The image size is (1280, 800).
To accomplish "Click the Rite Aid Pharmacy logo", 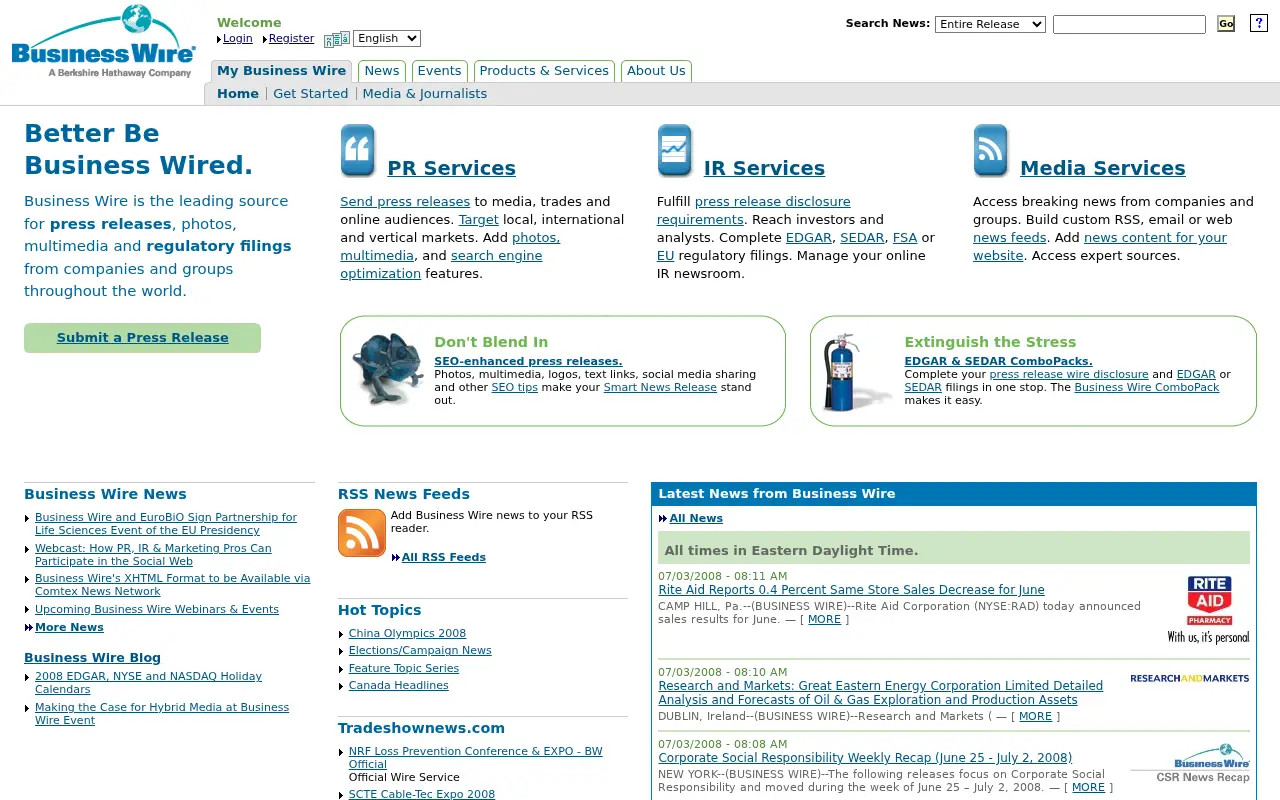I will (1209, 609).
